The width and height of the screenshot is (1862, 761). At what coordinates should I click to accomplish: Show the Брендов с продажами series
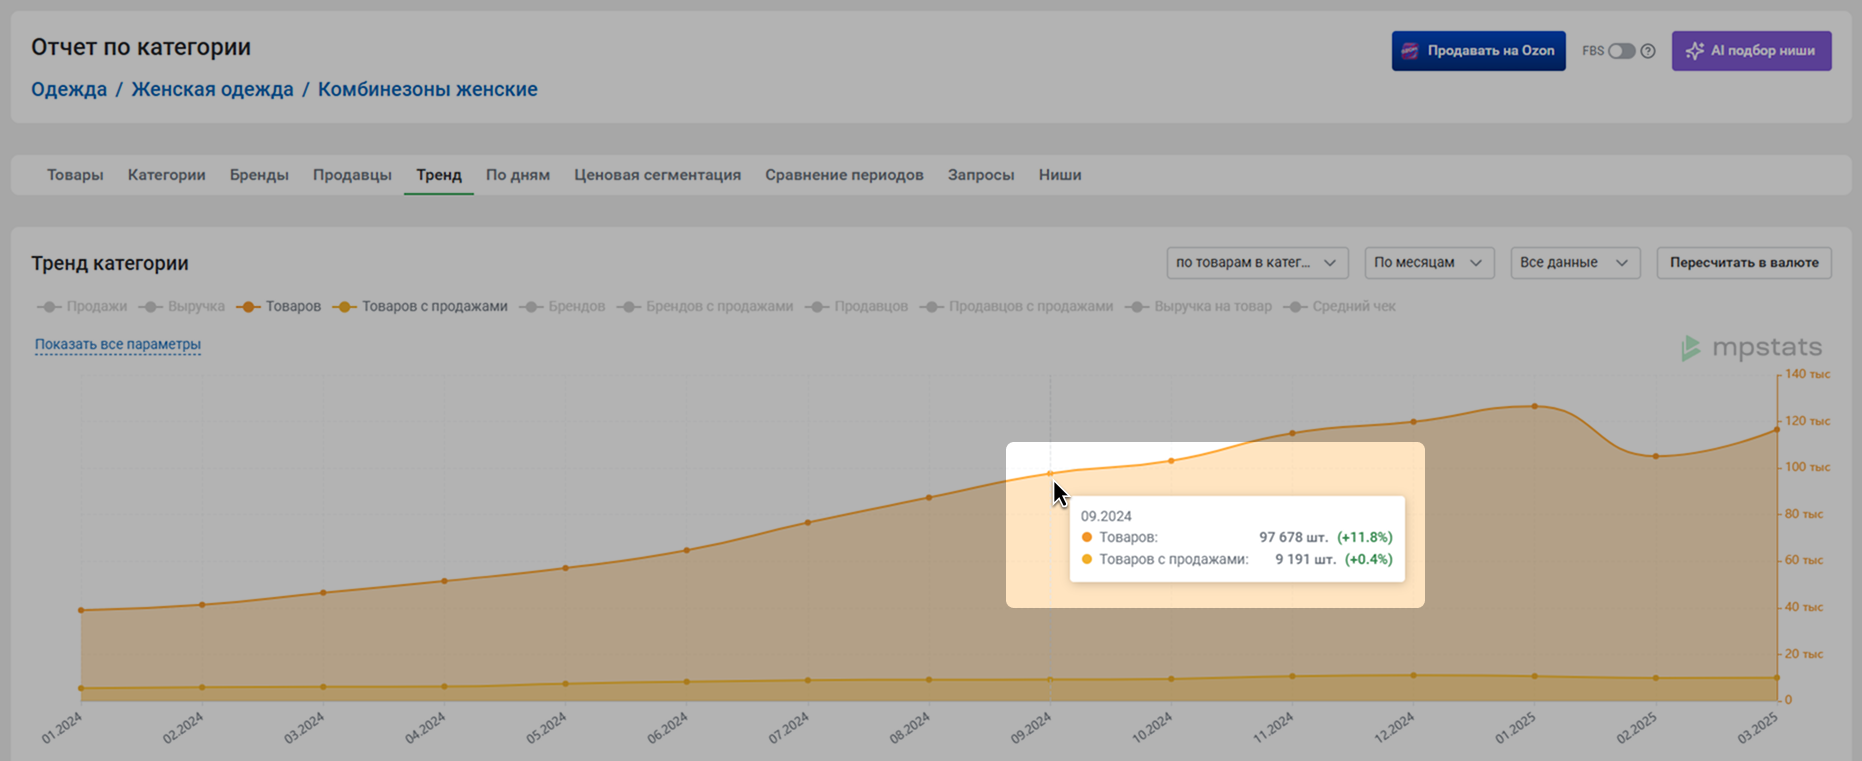click(705, 306)
